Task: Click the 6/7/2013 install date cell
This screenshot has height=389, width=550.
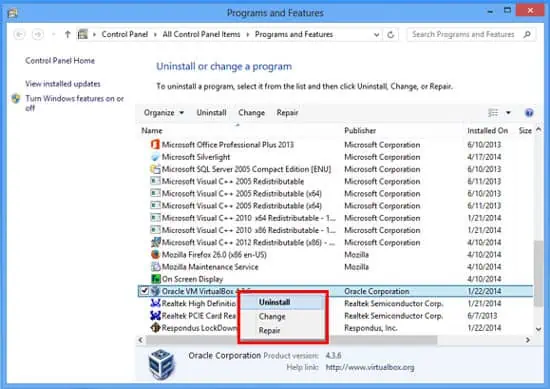Action: tap(482, 316)
